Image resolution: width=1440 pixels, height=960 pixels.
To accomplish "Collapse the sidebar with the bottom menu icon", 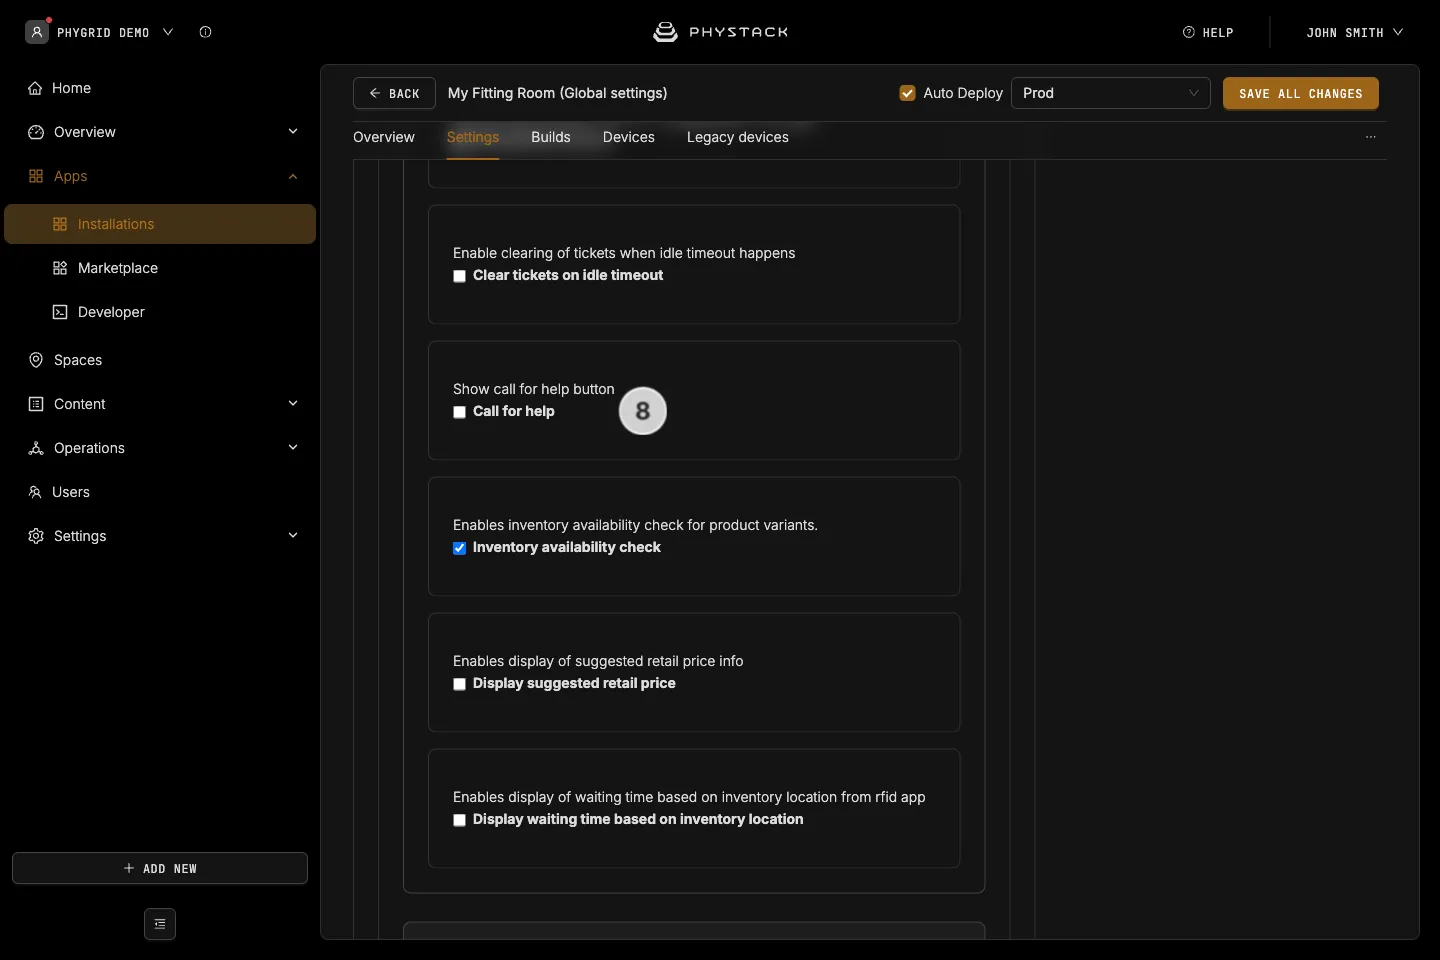I will coord(160,924).
